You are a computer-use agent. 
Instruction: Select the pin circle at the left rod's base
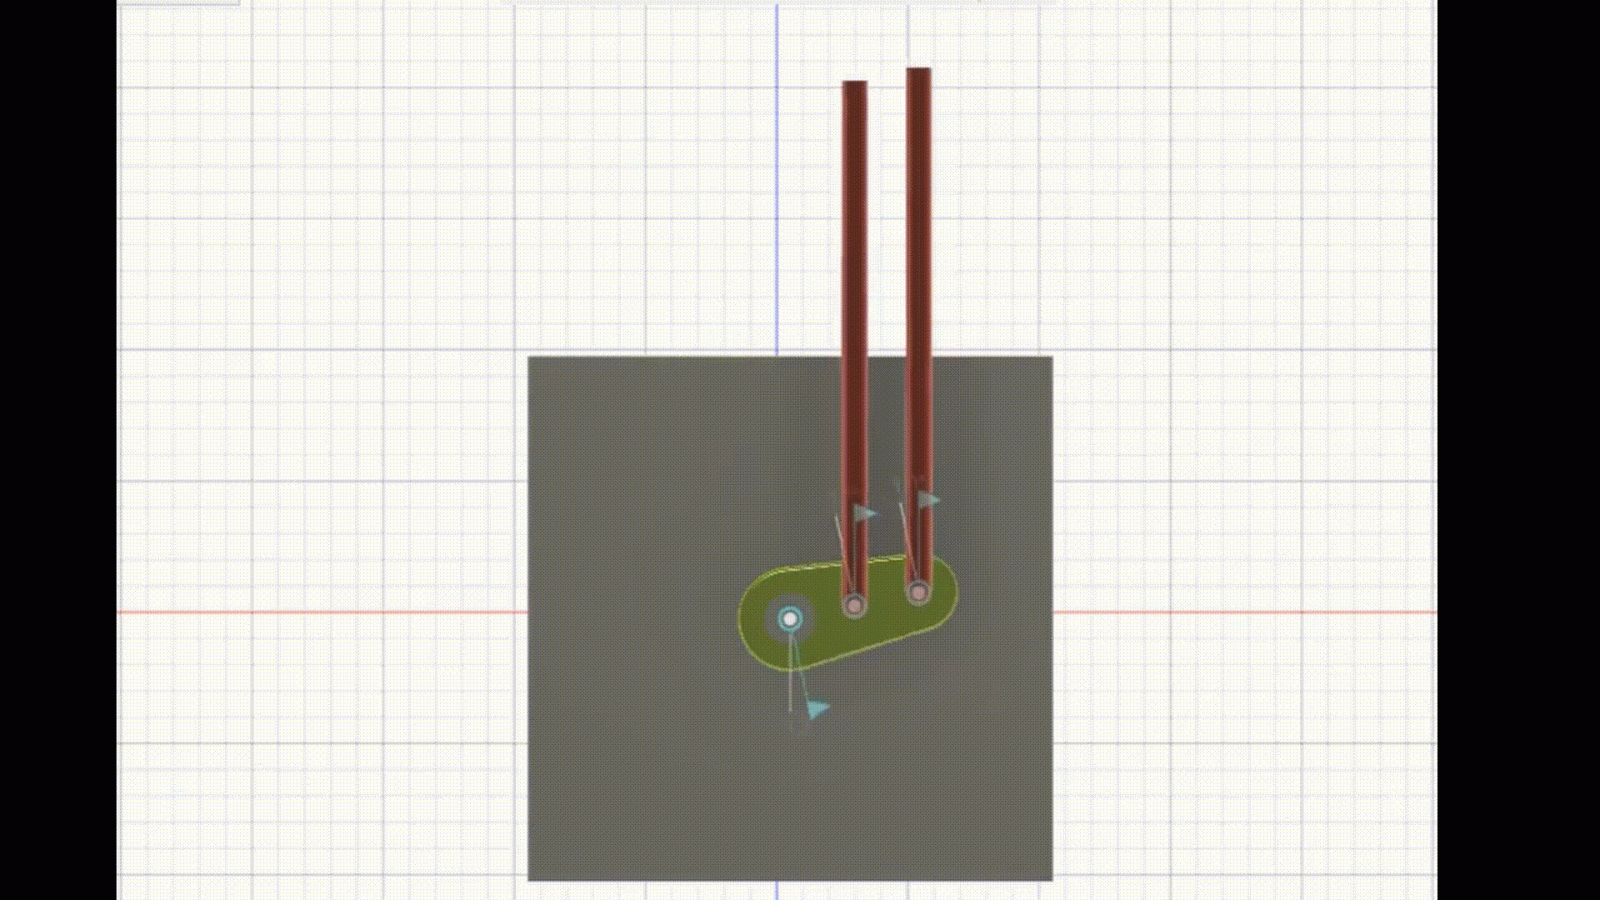[854, 605]
